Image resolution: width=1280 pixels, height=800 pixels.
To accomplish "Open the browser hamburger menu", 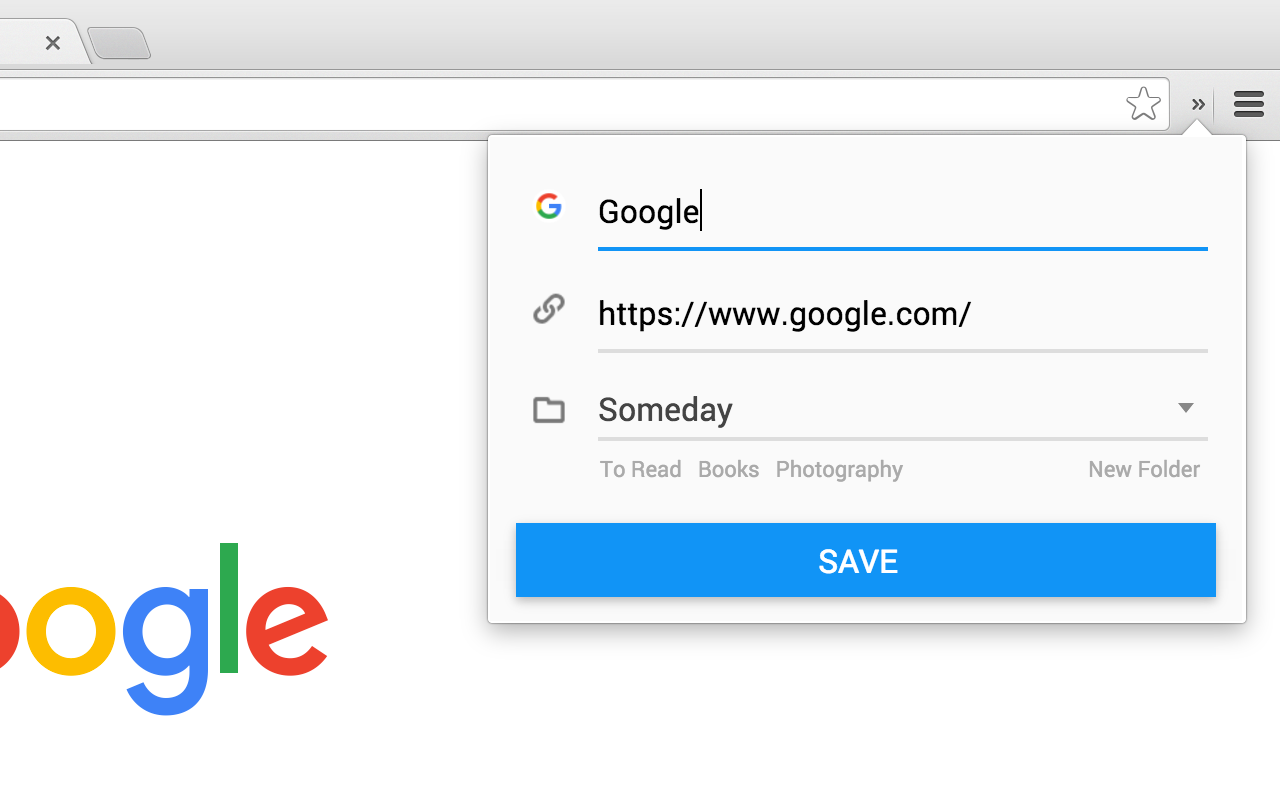I will coord(1248,103).
